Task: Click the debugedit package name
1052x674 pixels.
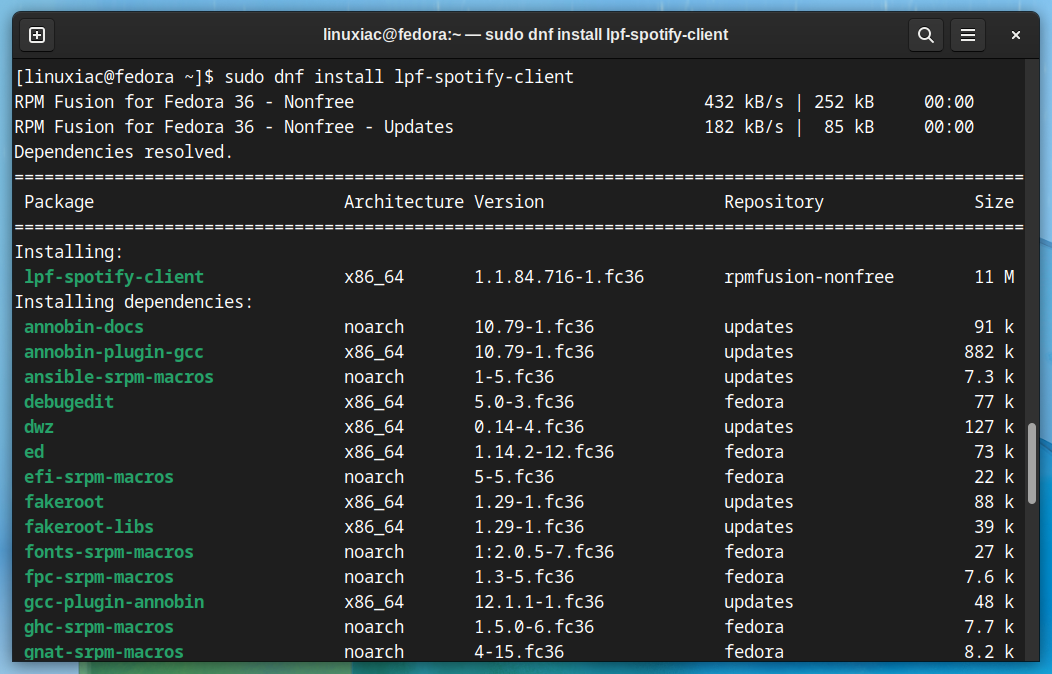Action: (x=69, y=402)
